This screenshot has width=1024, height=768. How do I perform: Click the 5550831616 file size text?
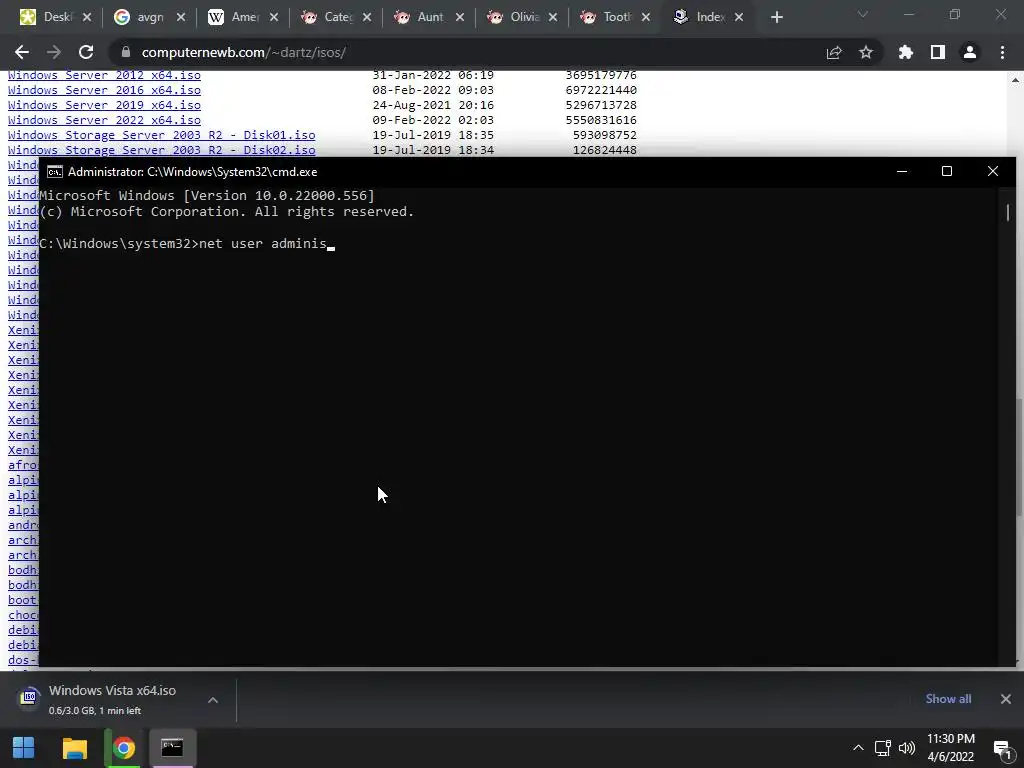pos(601,120)
